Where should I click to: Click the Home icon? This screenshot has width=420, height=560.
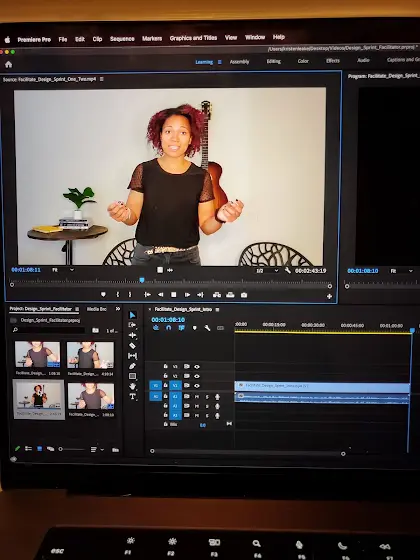pyautogui.click(x=9, y=64)
